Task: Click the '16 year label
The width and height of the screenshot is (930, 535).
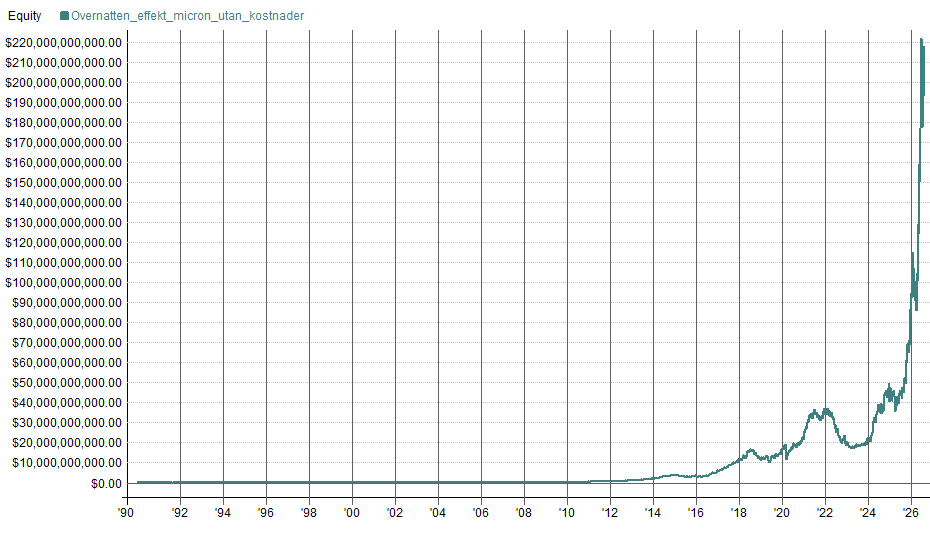Action: coord(696,512)
